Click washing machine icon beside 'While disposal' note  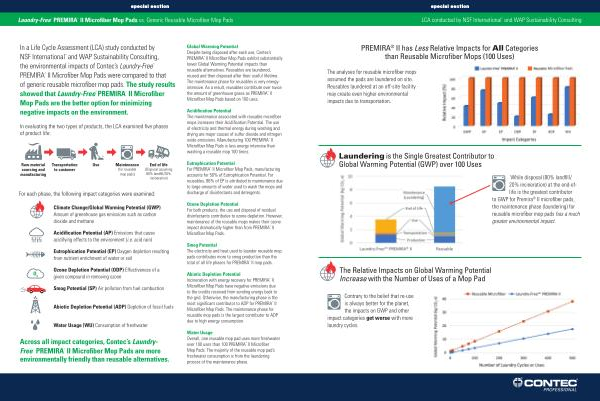coord(499,183)
